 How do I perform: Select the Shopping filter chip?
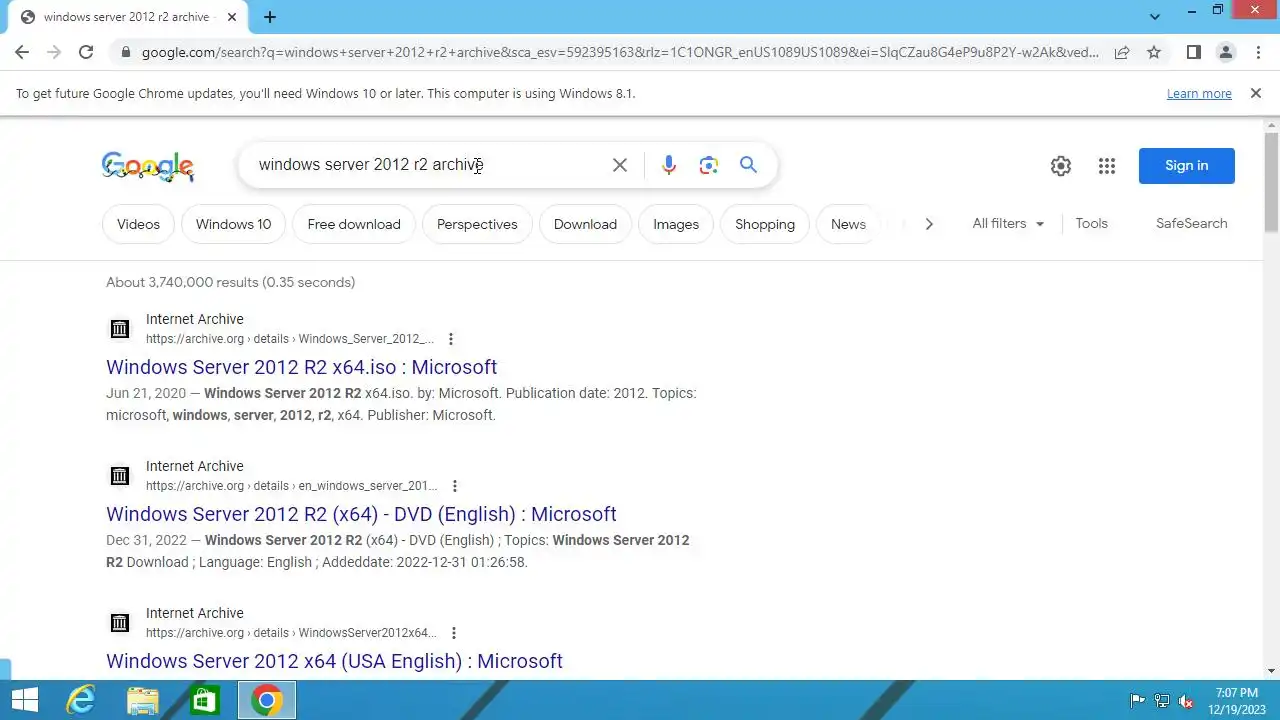pos(765,224)
